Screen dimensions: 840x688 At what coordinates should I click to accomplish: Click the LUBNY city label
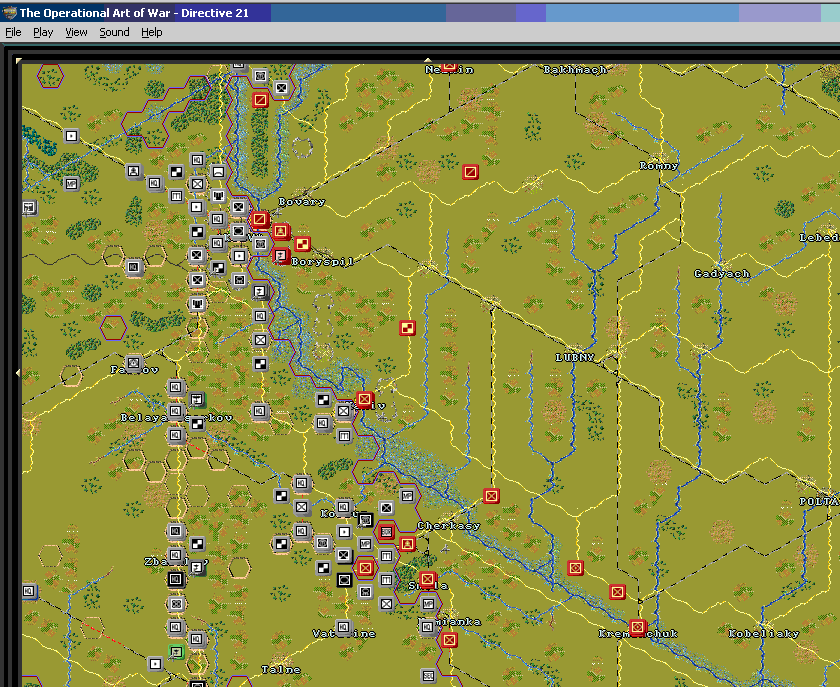(x=575, y=357)
